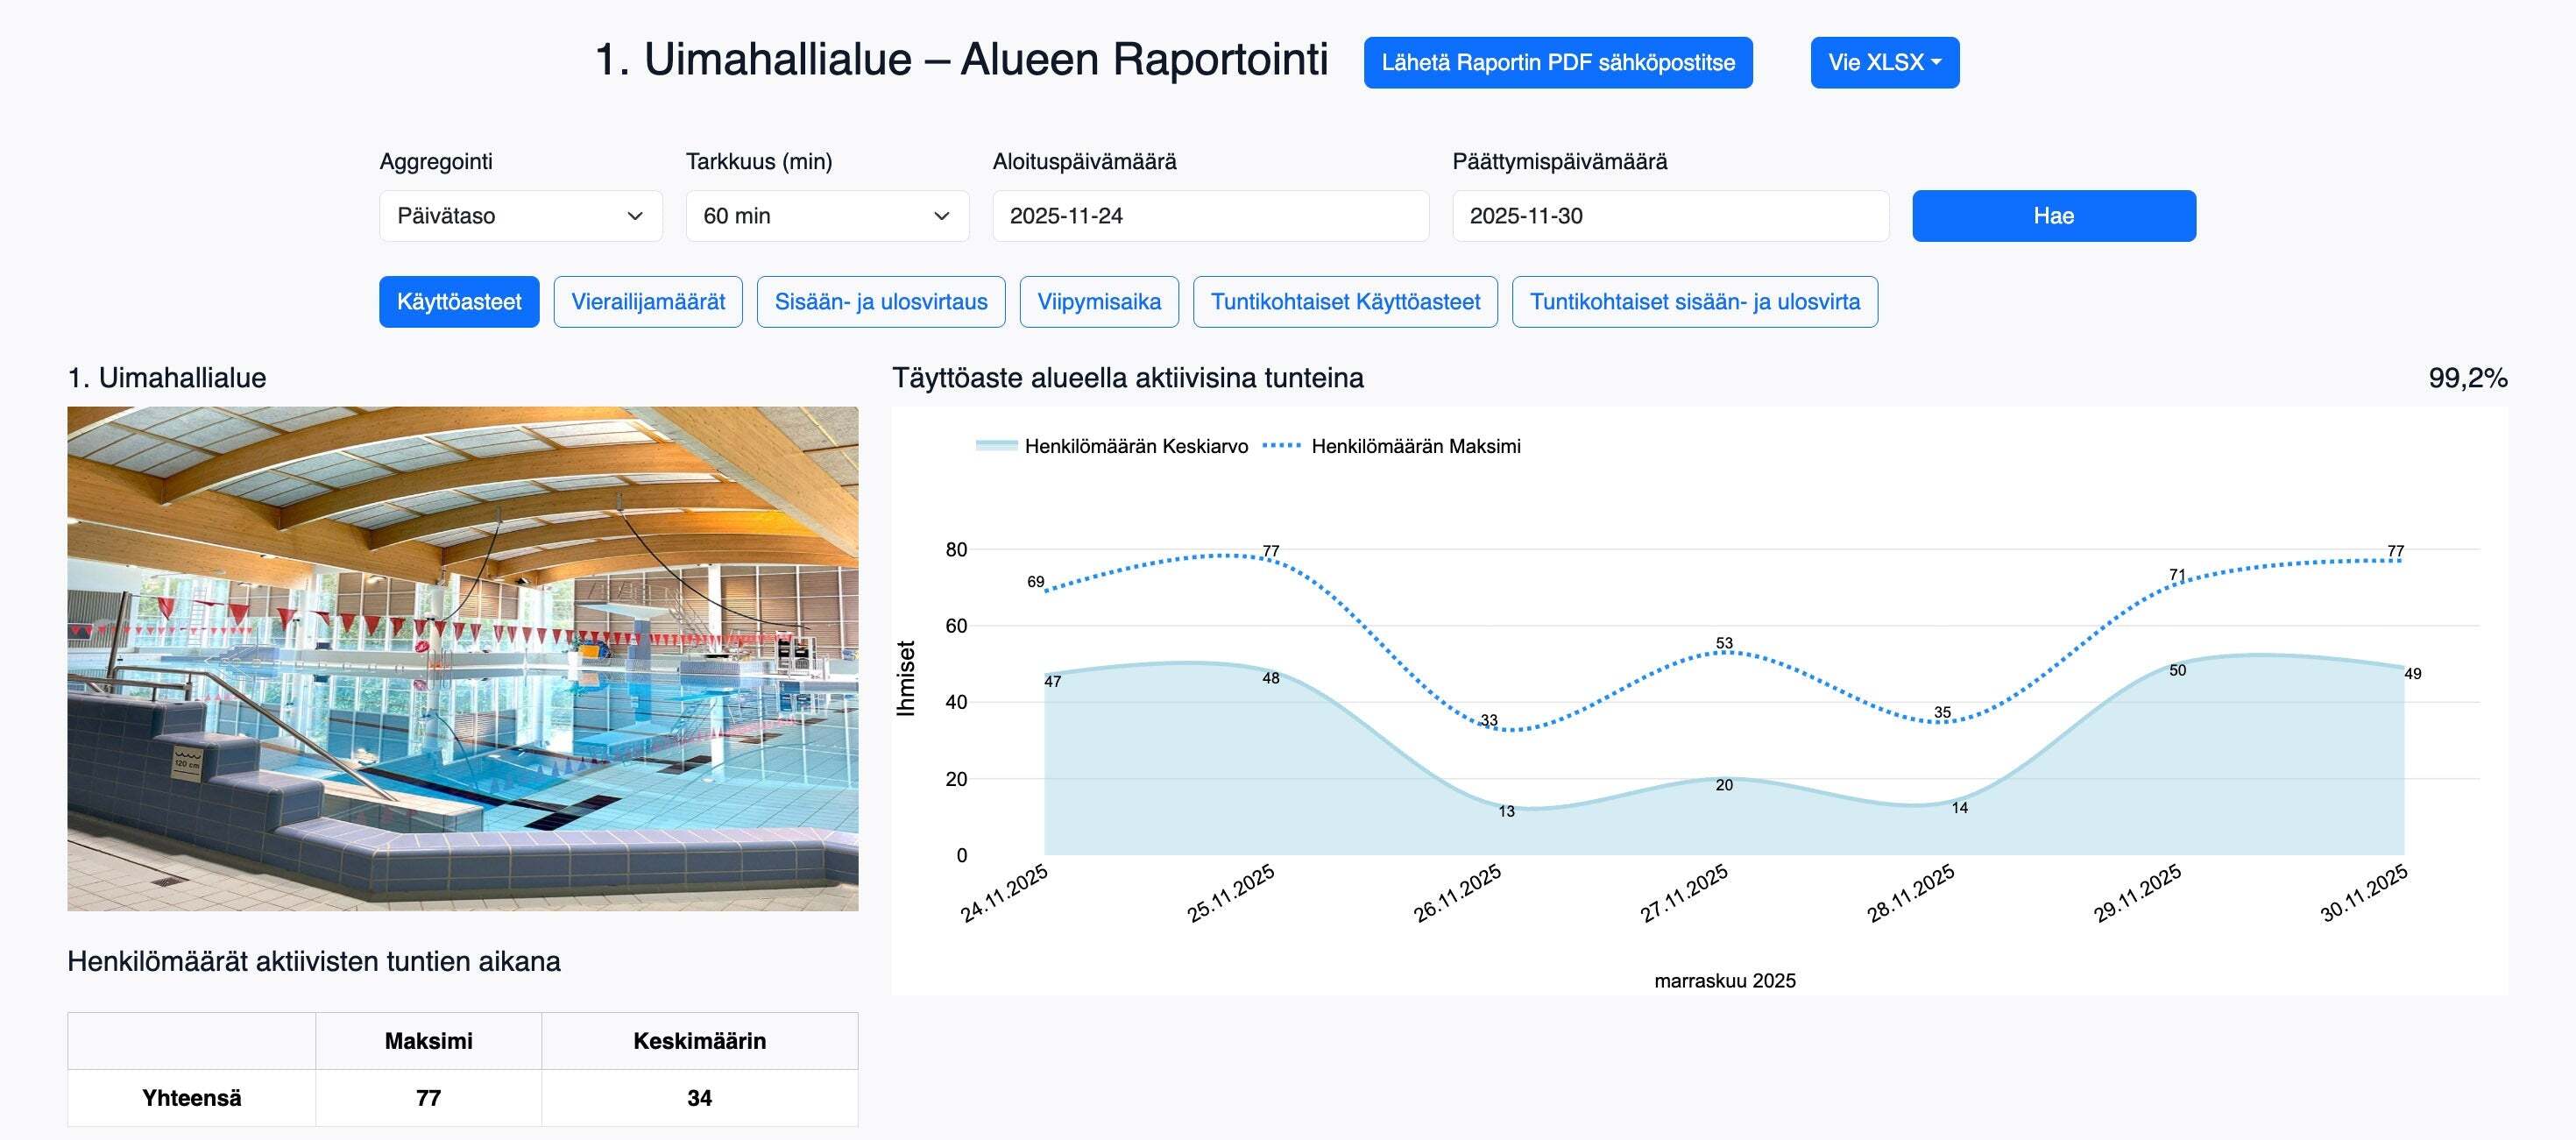Click the Maksimi table column header
This screenshot has width=2576, height=1140.
pos(428,1041)
